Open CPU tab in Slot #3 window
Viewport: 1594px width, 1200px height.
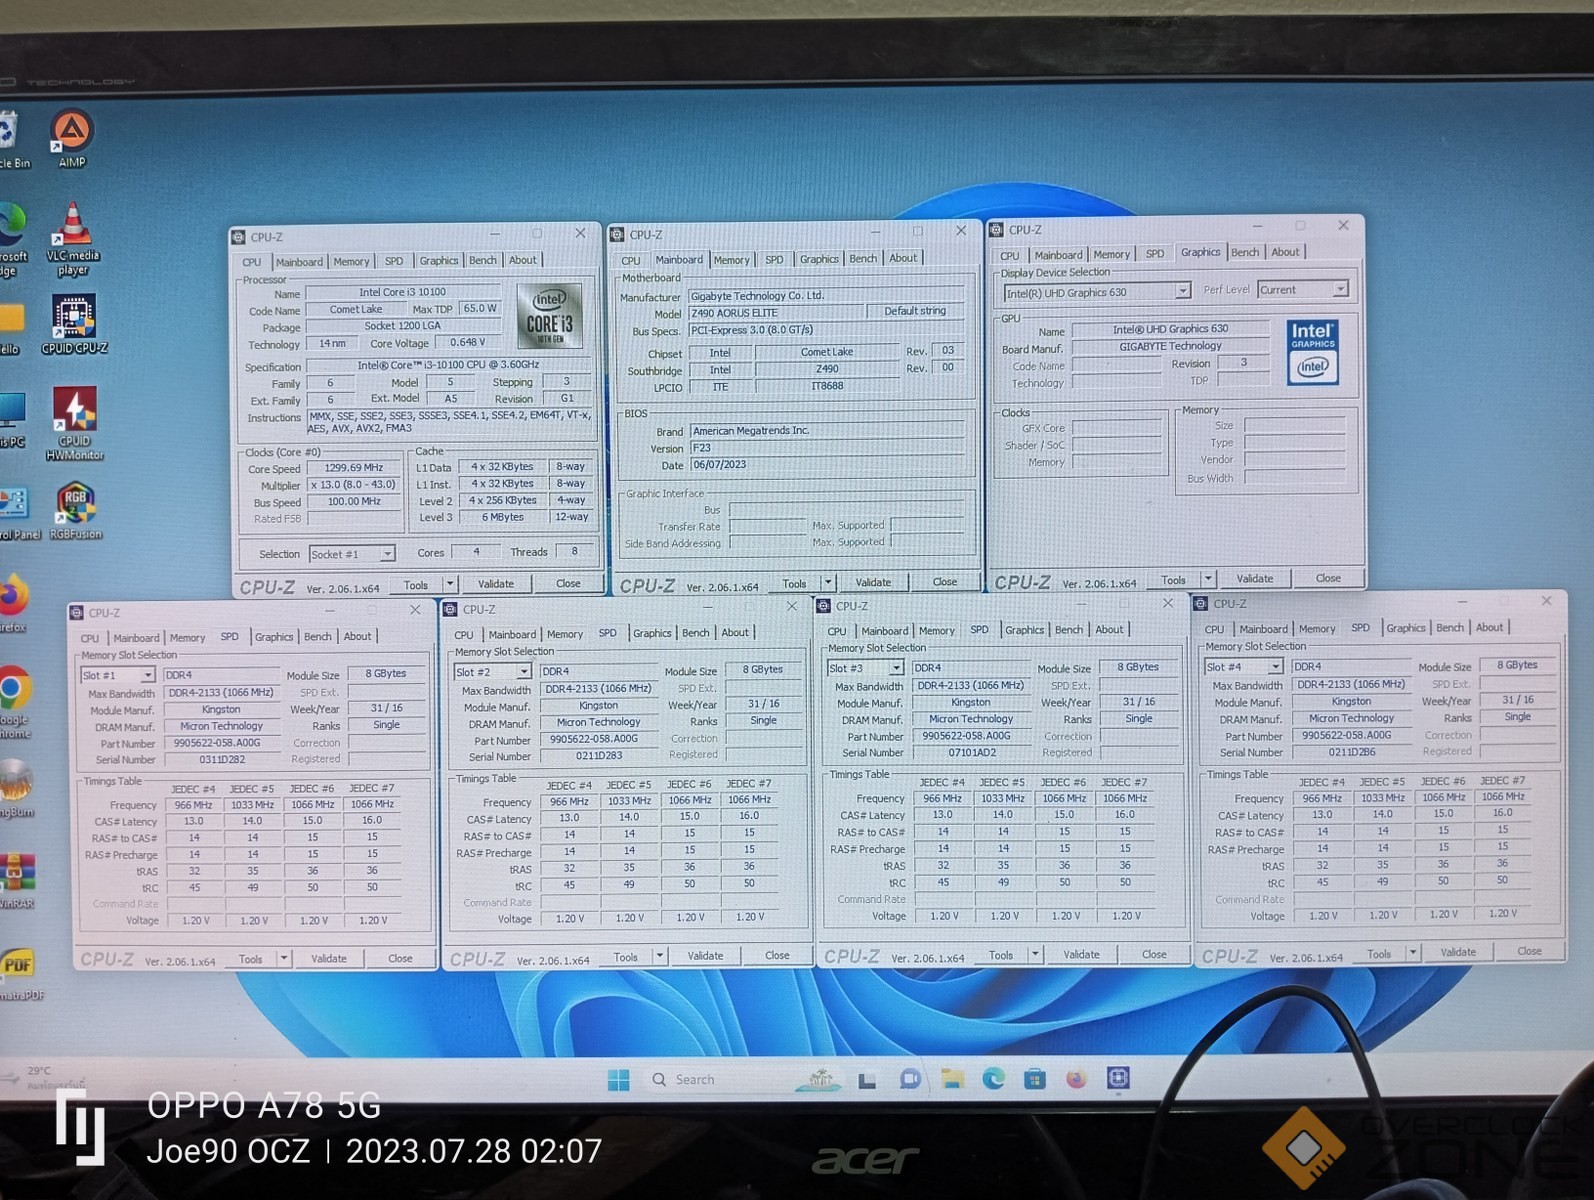837,631
